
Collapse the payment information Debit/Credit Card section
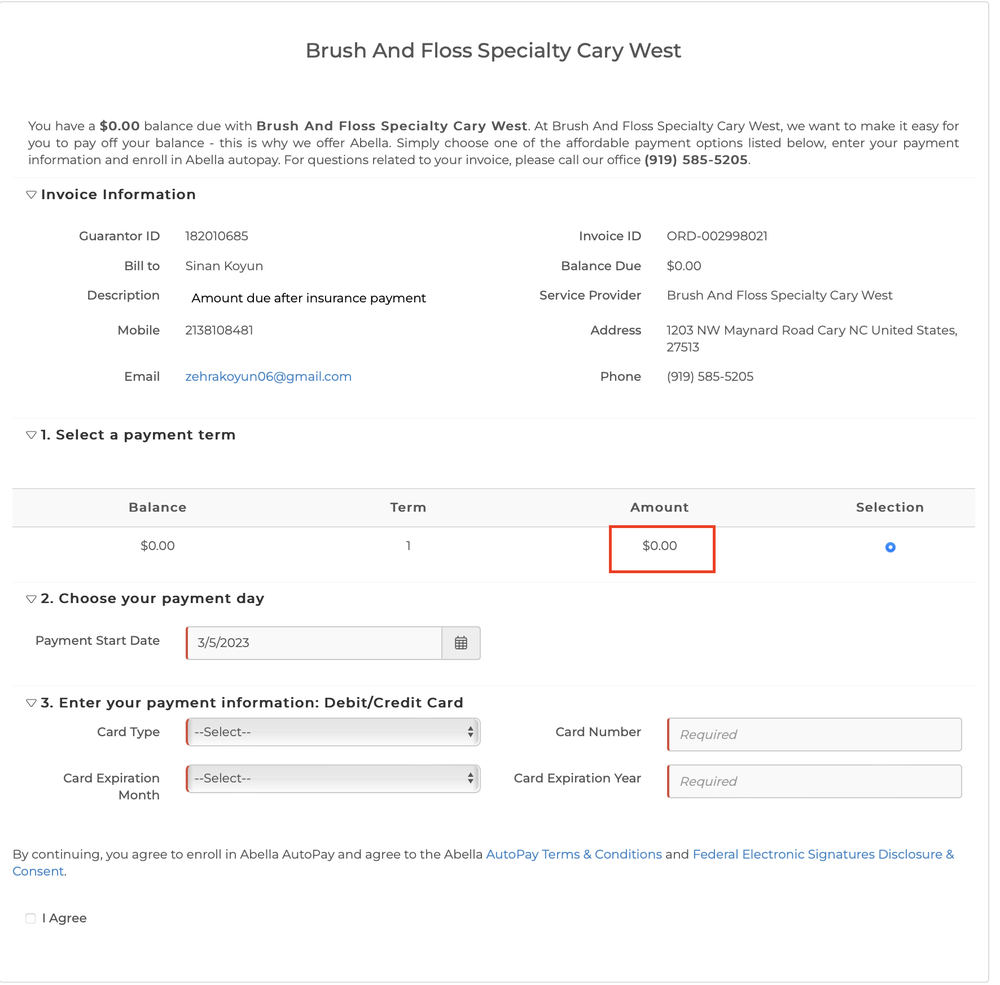tap(31, 703)
